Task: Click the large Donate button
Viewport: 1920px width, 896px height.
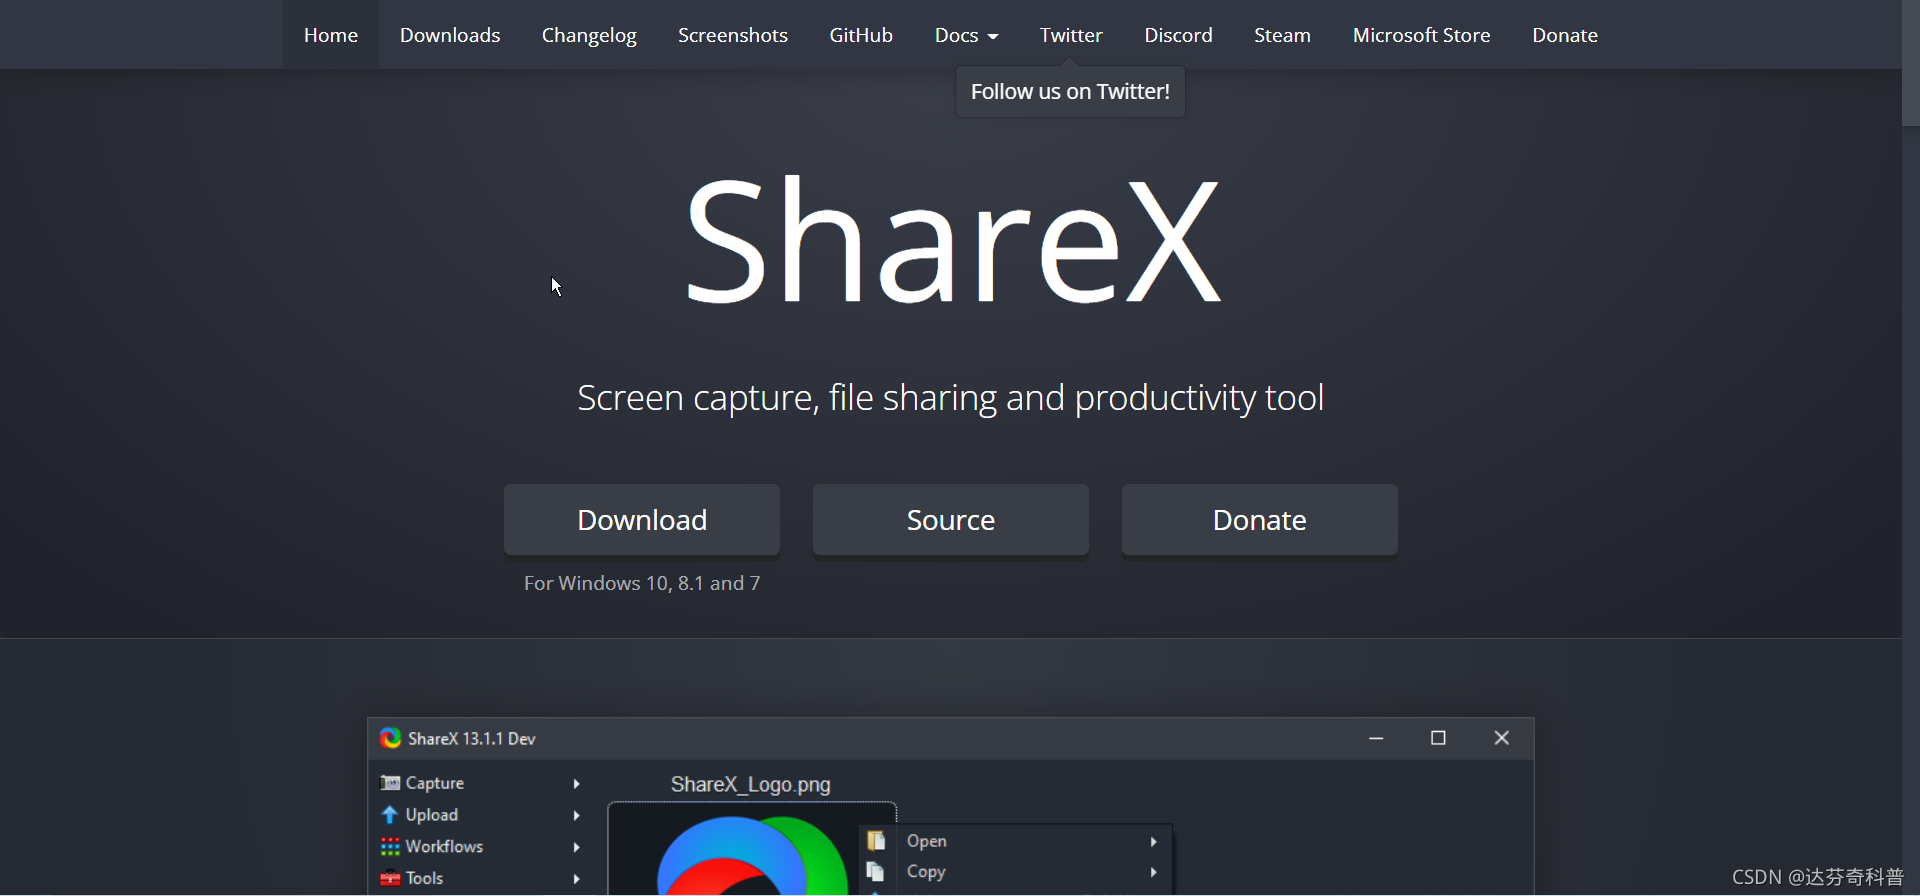Action: point(1260,520)
